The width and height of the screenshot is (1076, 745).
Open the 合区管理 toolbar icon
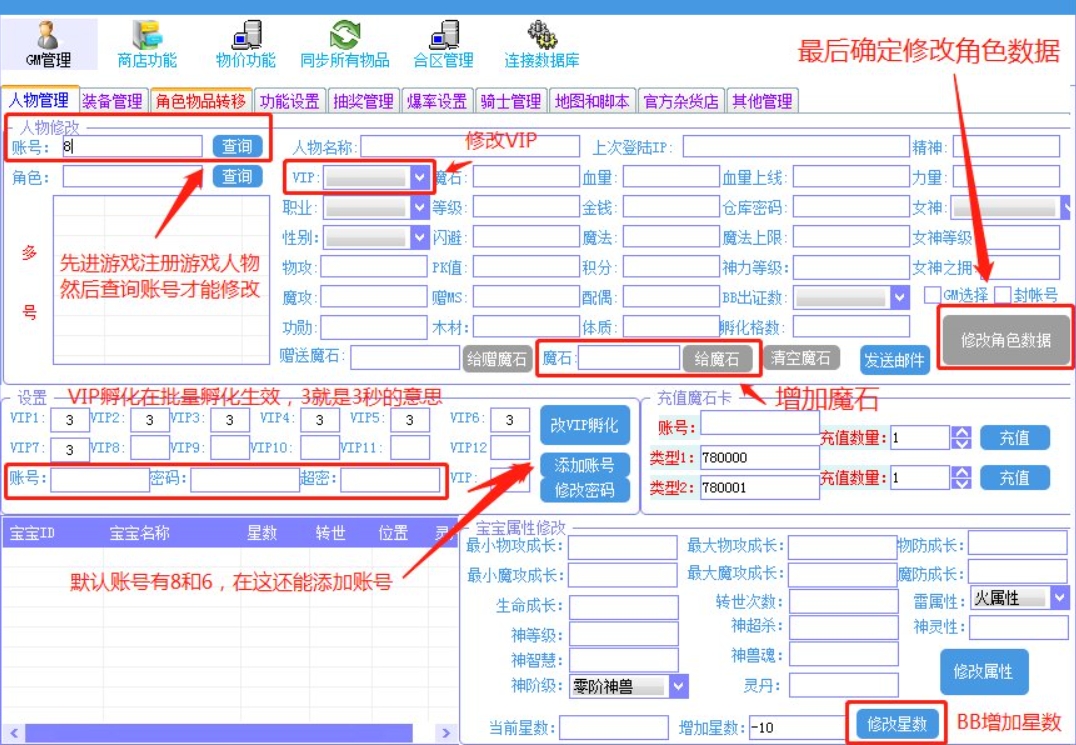coord(443,37)
